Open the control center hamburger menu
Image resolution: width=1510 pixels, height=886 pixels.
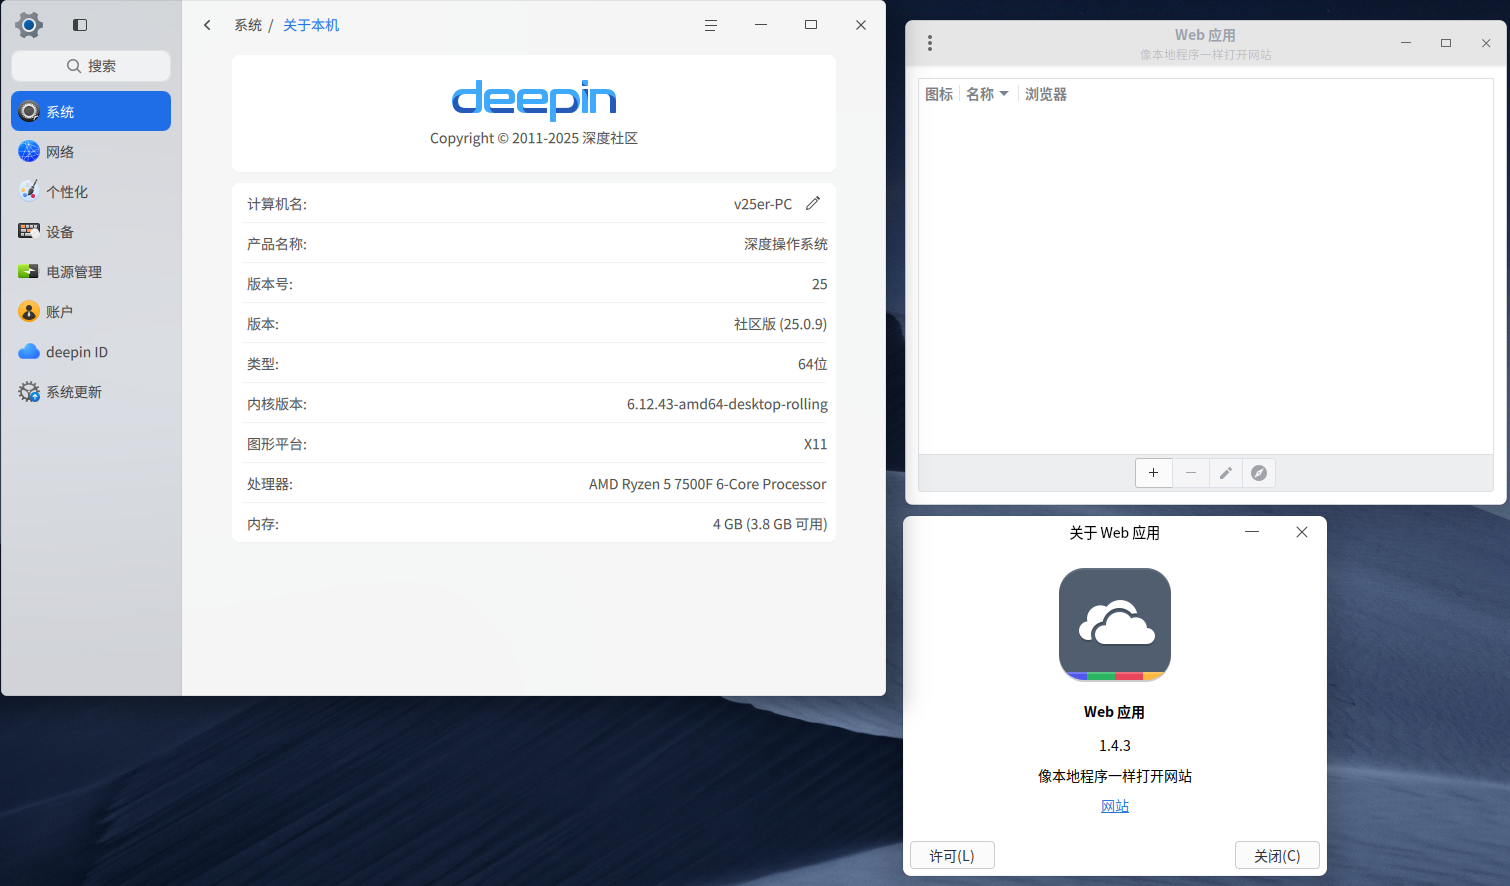[x=710, y=25]
